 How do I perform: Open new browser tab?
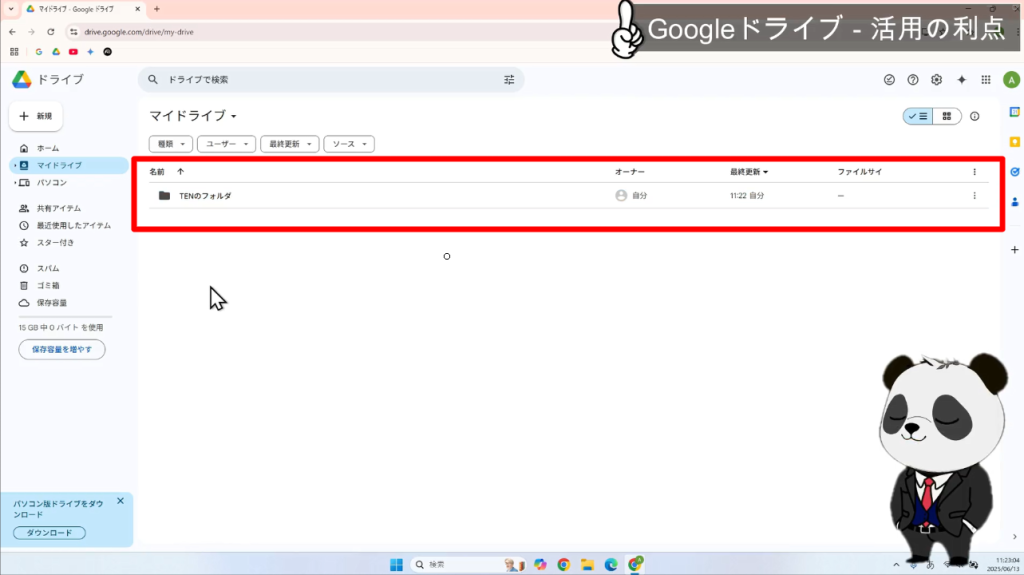tap(157, 9)
